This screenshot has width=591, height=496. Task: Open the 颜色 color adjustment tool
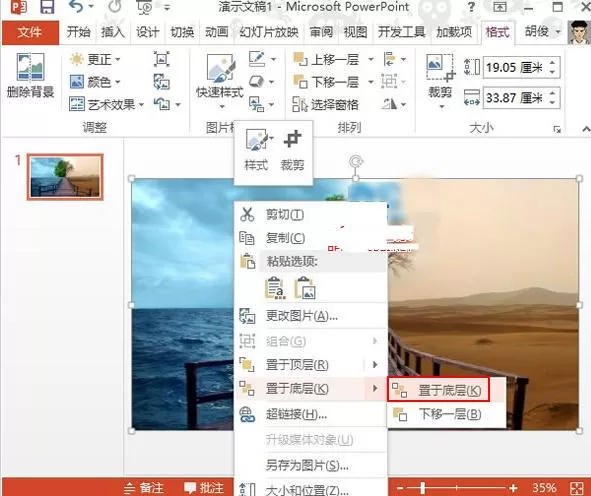[95, 82]
